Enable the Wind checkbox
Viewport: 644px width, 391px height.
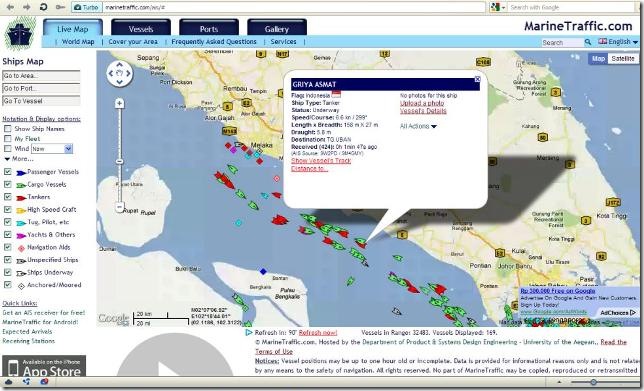[8, 148]
